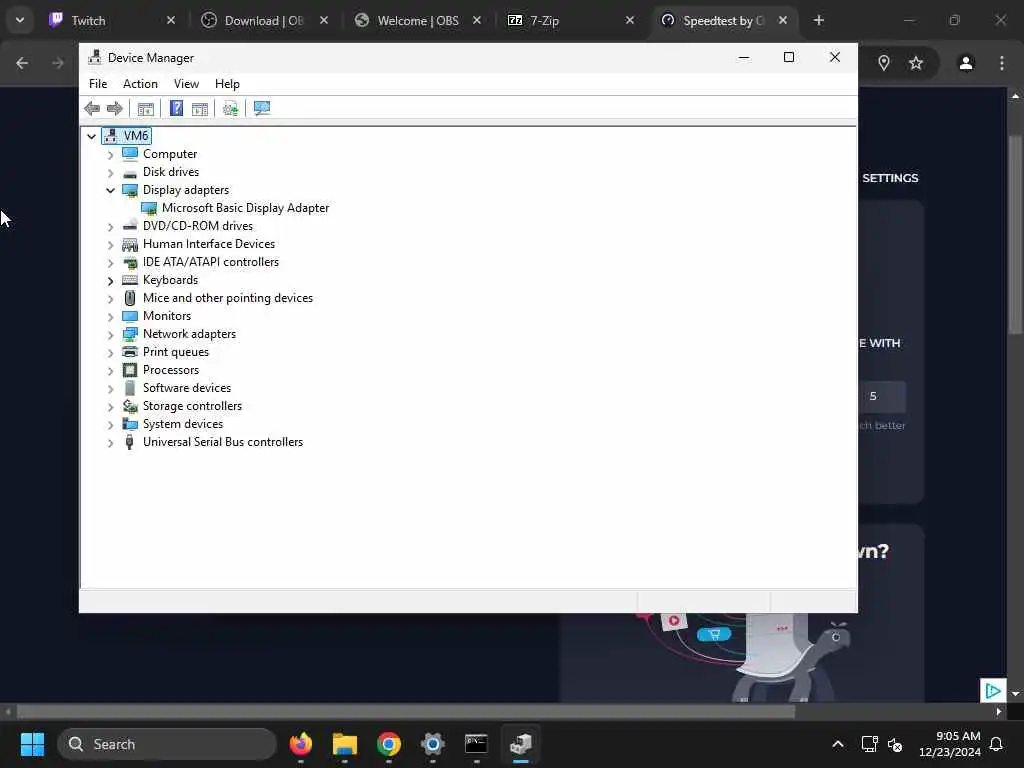
Task: Click the rating 5 box on Speedtest page
Action: tap(882, 396)
